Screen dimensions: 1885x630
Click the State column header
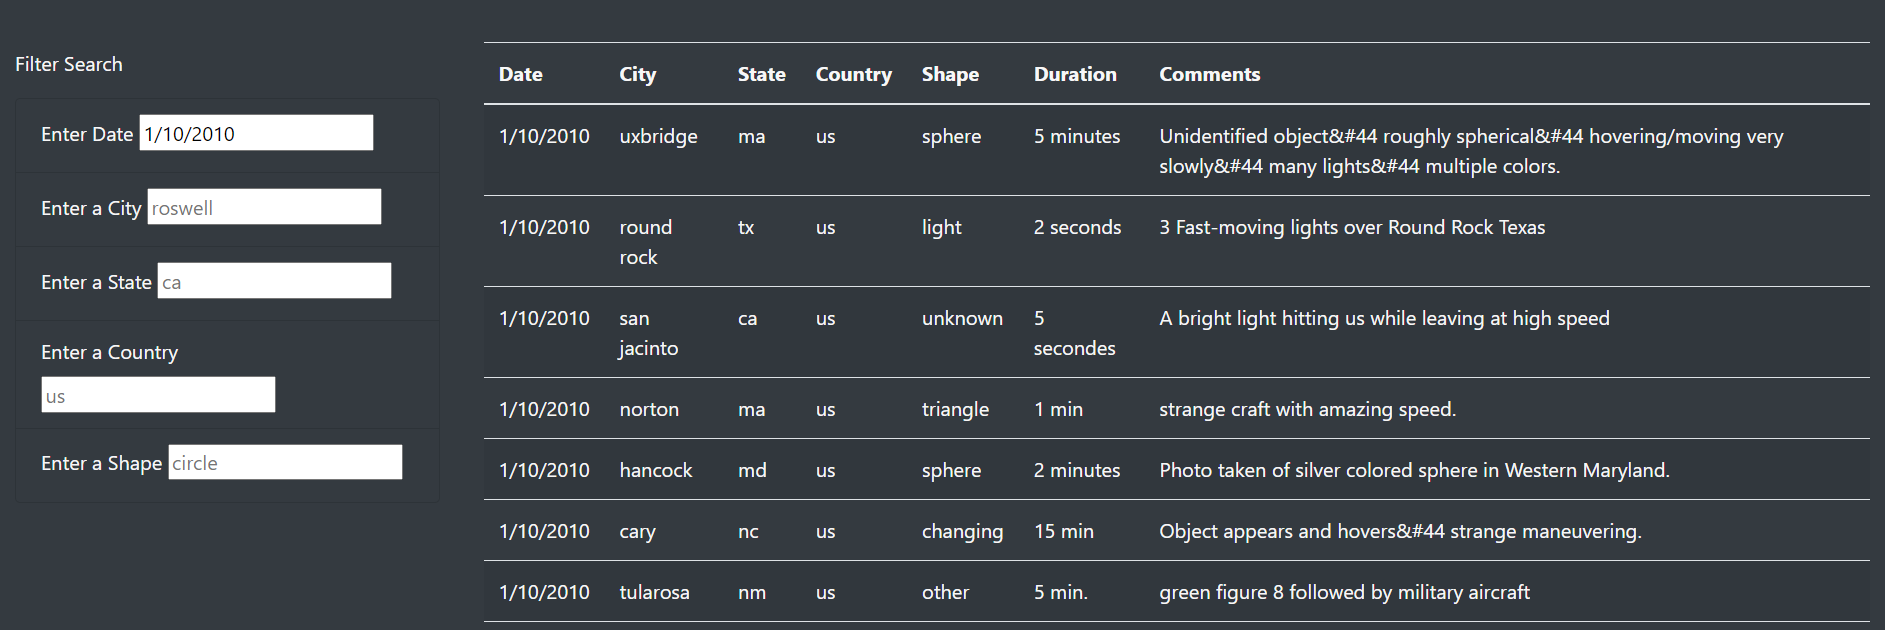(761, 74)
